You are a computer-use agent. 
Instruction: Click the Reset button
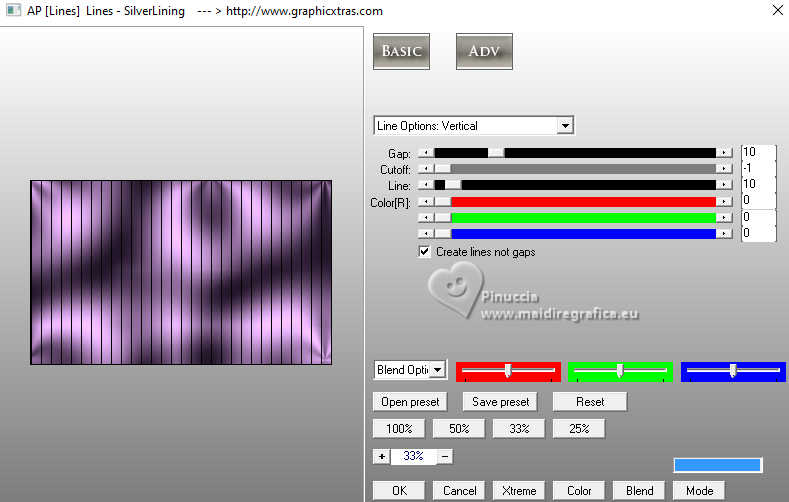pos(590,402)
